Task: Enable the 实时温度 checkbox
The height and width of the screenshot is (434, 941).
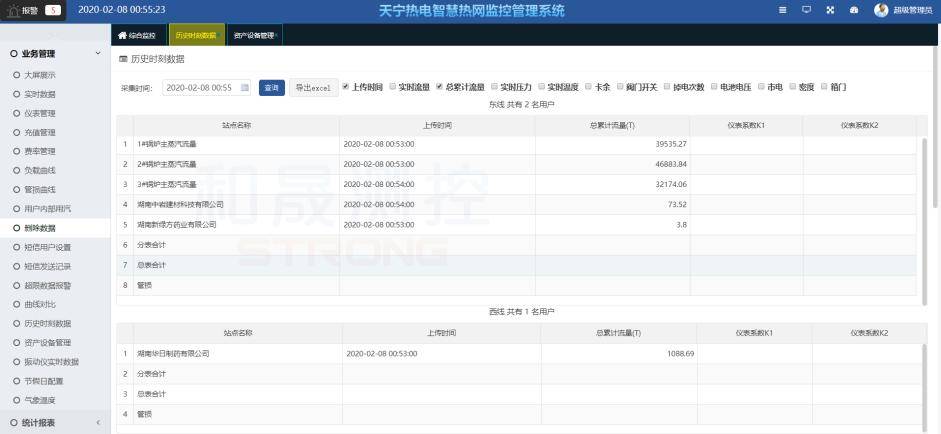Action: tap(541, 86)
